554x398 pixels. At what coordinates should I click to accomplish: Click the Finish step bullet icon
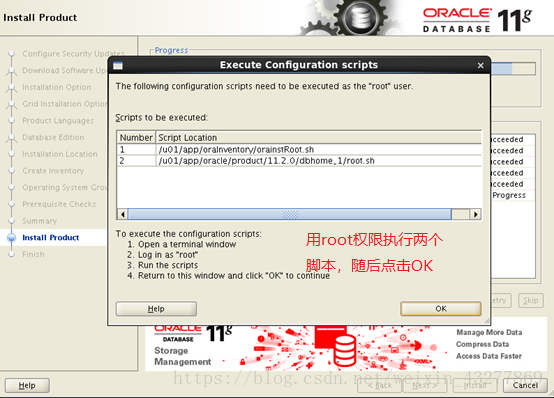pyautogui.click(x=12, y=254)
